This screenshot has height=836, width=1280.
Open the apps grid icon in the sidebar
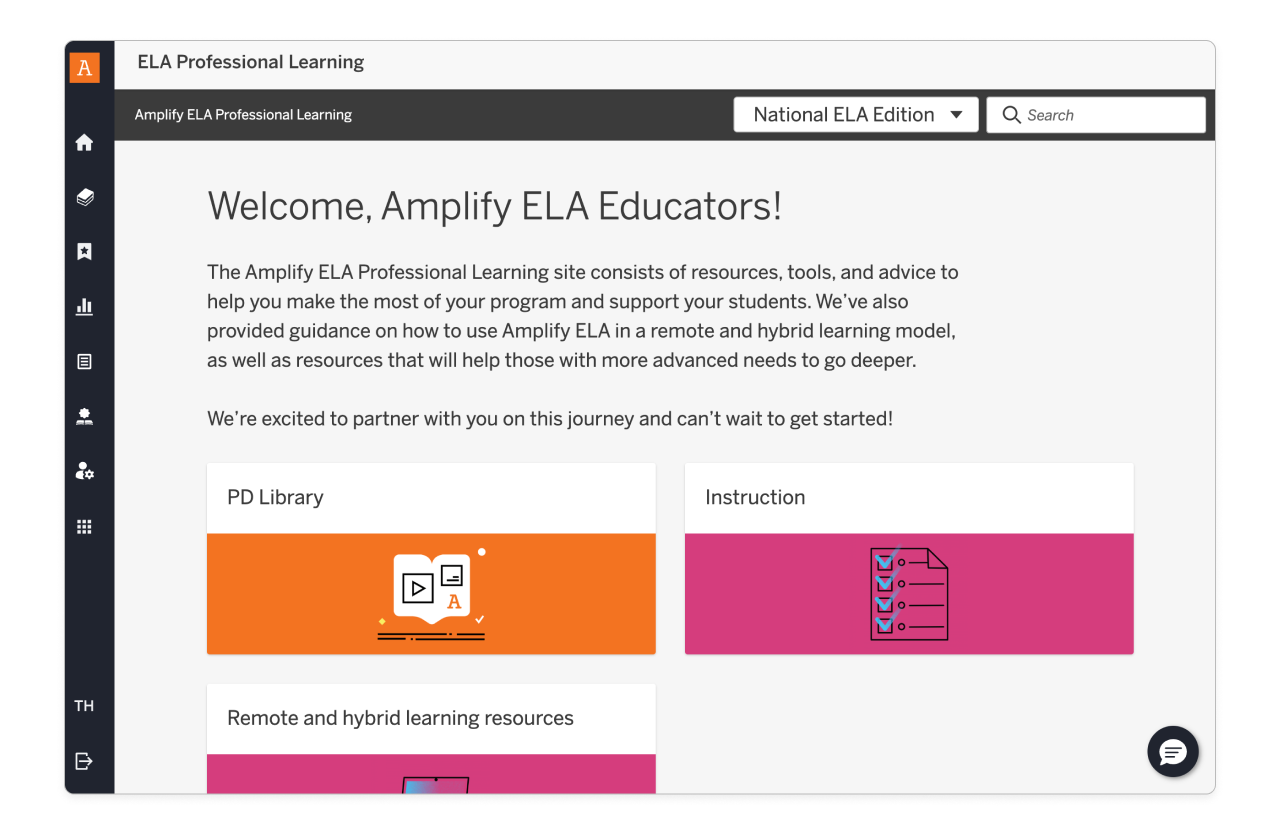pyautogui.click(x=85, y=526)
